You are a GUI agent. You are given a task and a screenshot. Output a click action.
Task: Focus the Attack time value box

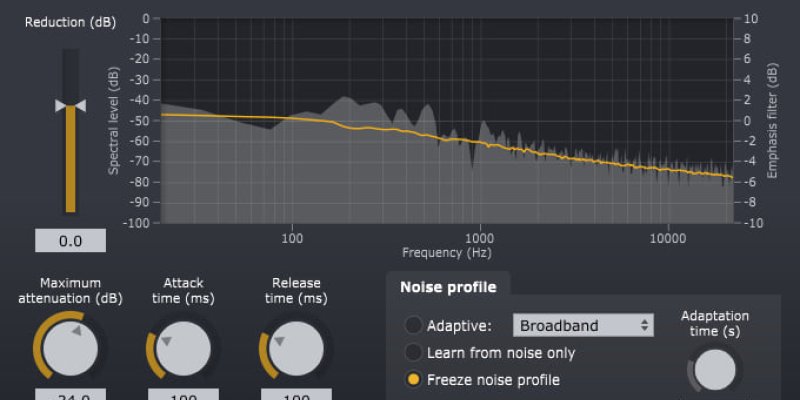pos(183,394)
